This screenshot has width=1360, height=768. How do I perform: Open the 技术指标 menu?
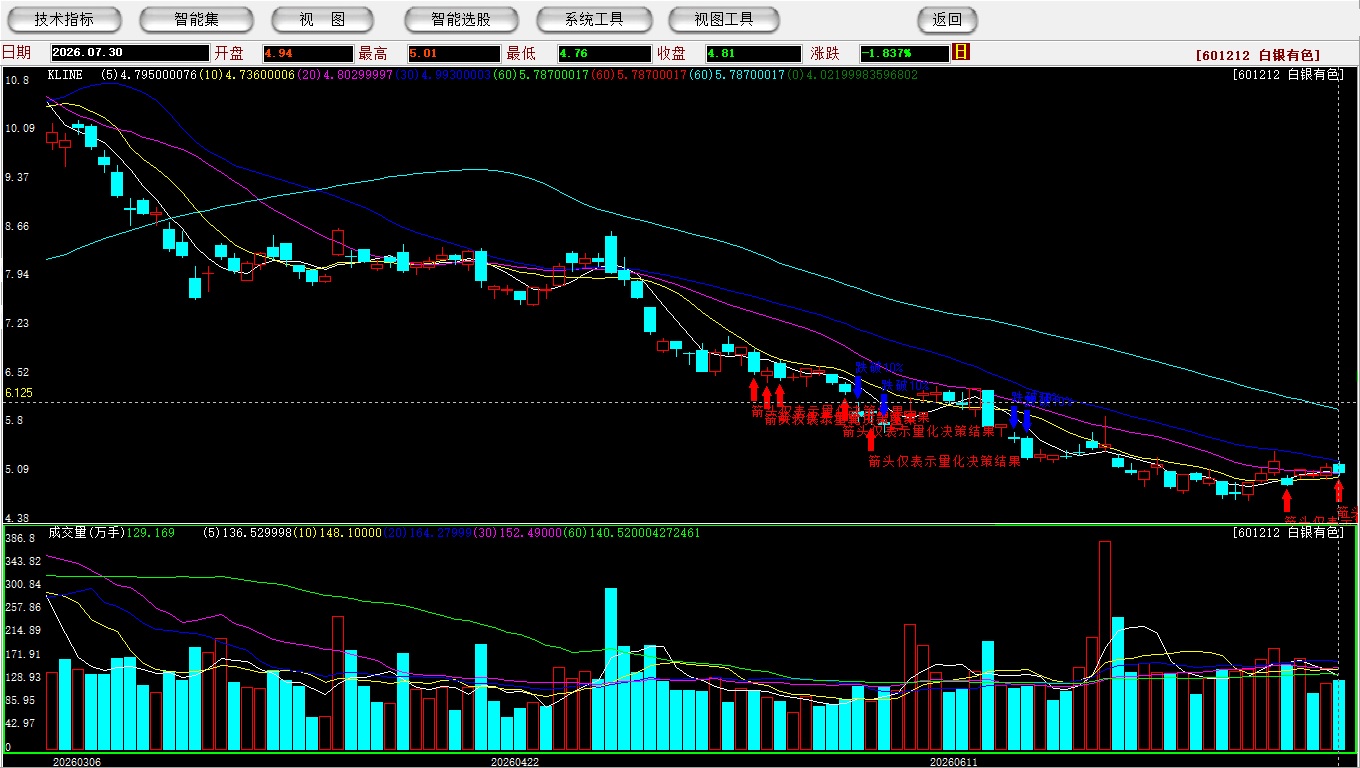coord(64,19)
